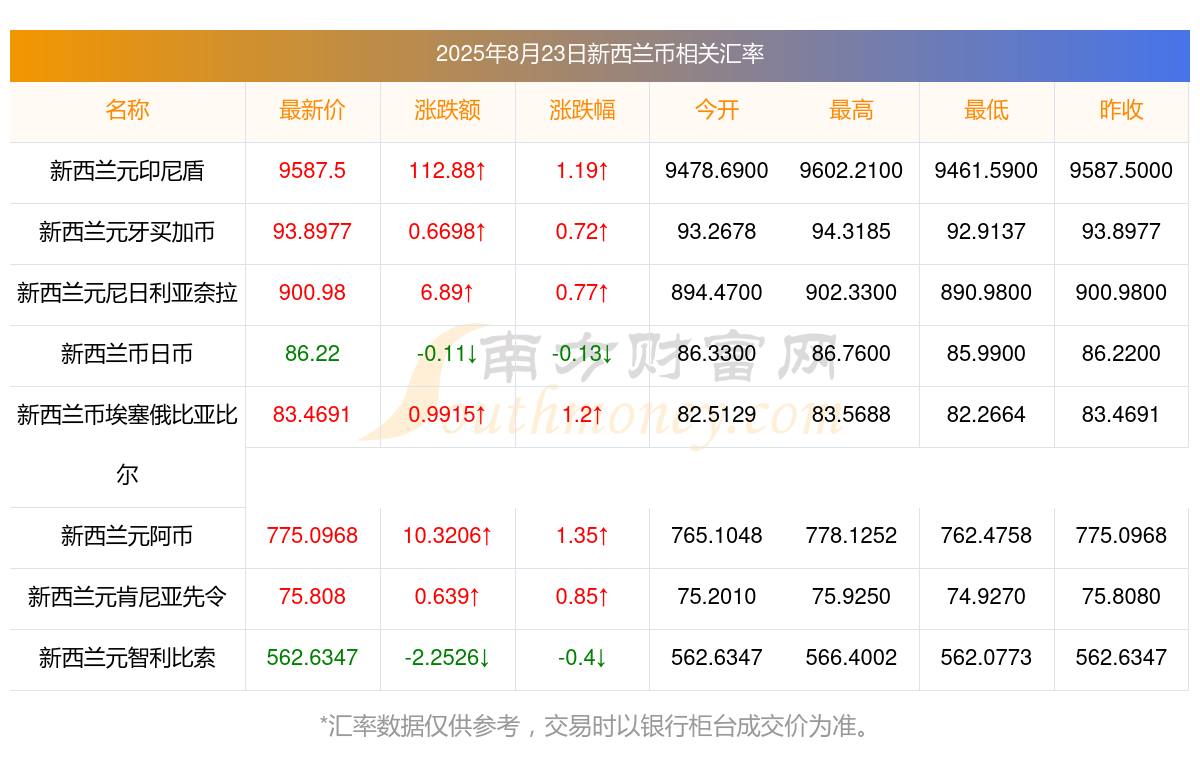This screenshot has width=1200, height=757.
Task: Click the change amount 6.89↑
Action: tap(447, 293)
